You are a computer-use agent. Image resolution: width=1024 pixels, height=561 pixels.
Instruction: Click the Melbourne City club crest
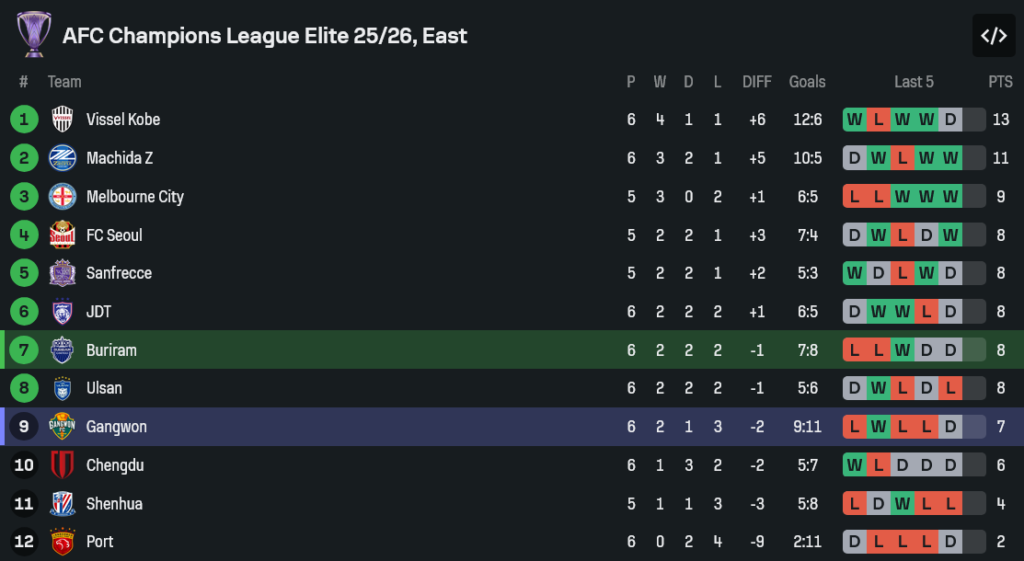click(62, 197)
